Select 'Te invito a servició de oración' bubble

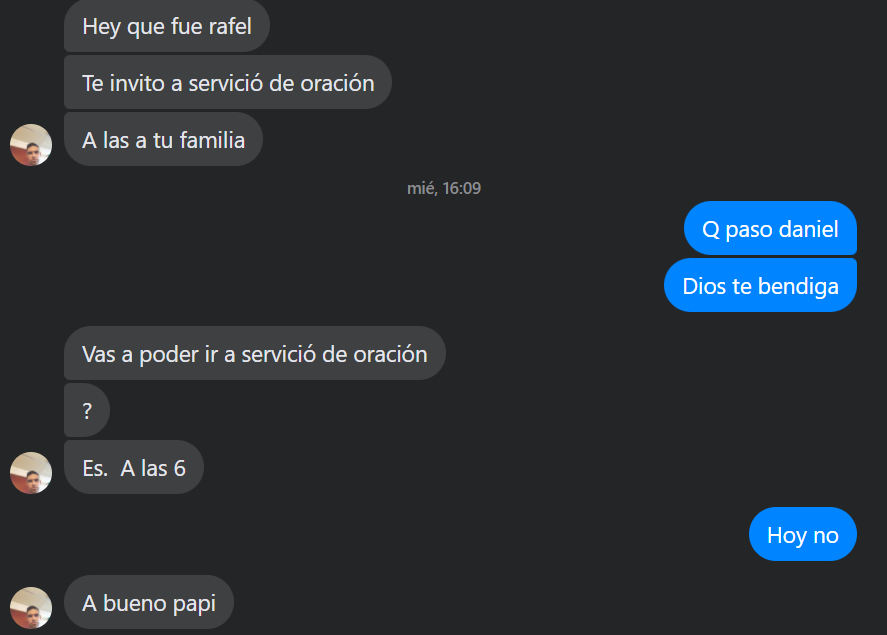pos(228,83)
